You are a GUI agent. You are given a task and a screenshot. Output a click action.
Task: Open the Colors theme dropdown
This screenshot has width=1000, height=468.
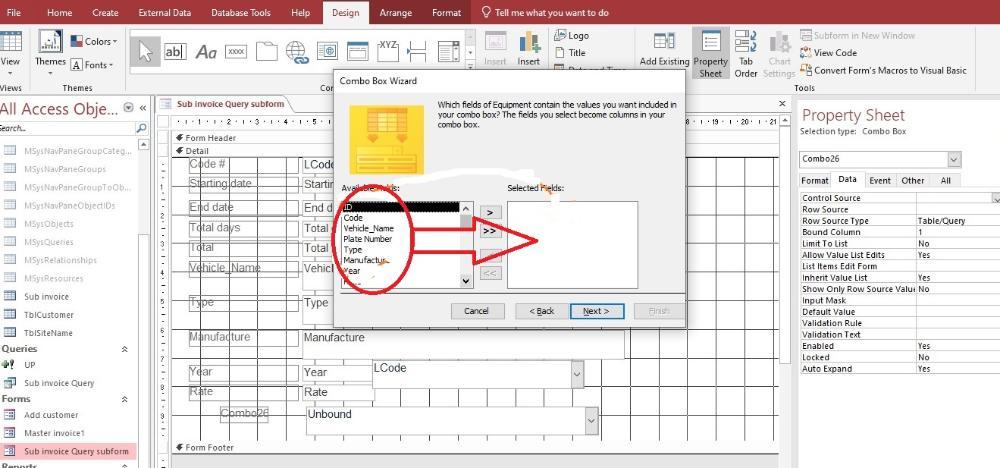93,41
